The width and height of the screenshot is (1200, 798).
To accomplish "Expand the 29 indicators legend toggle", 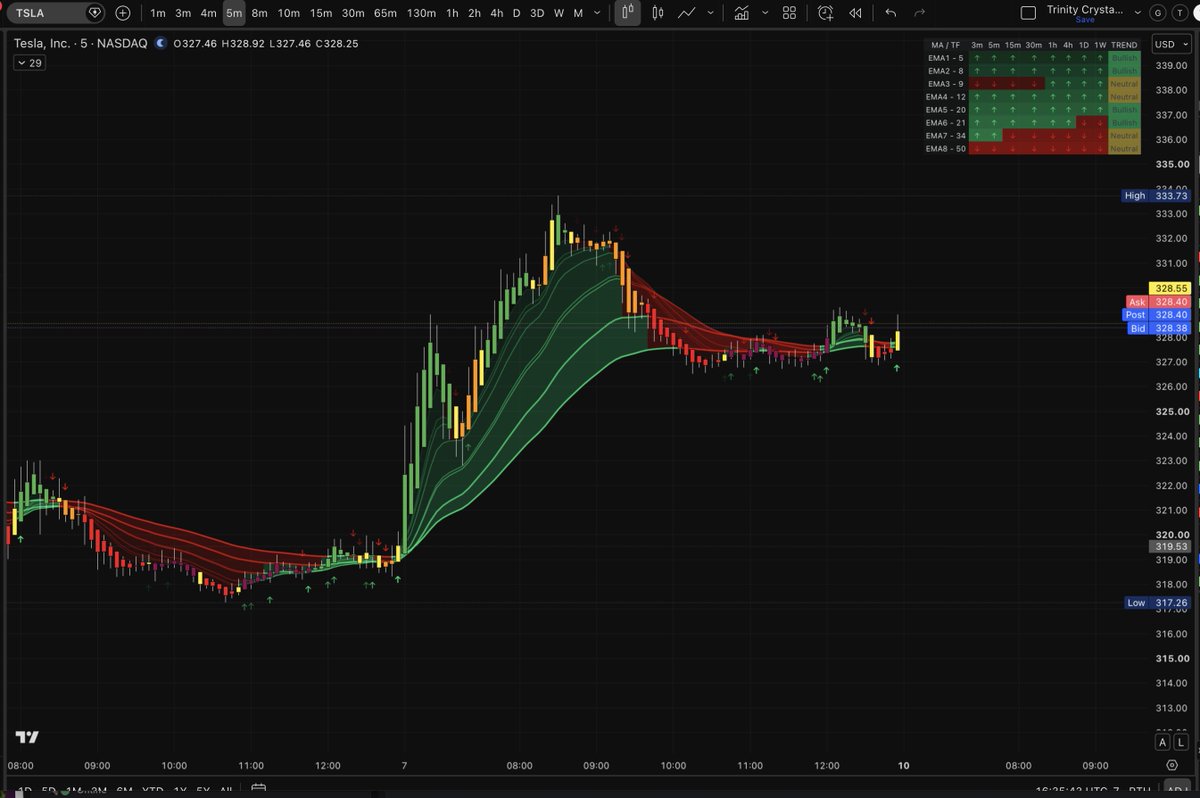I will (28, 63).
